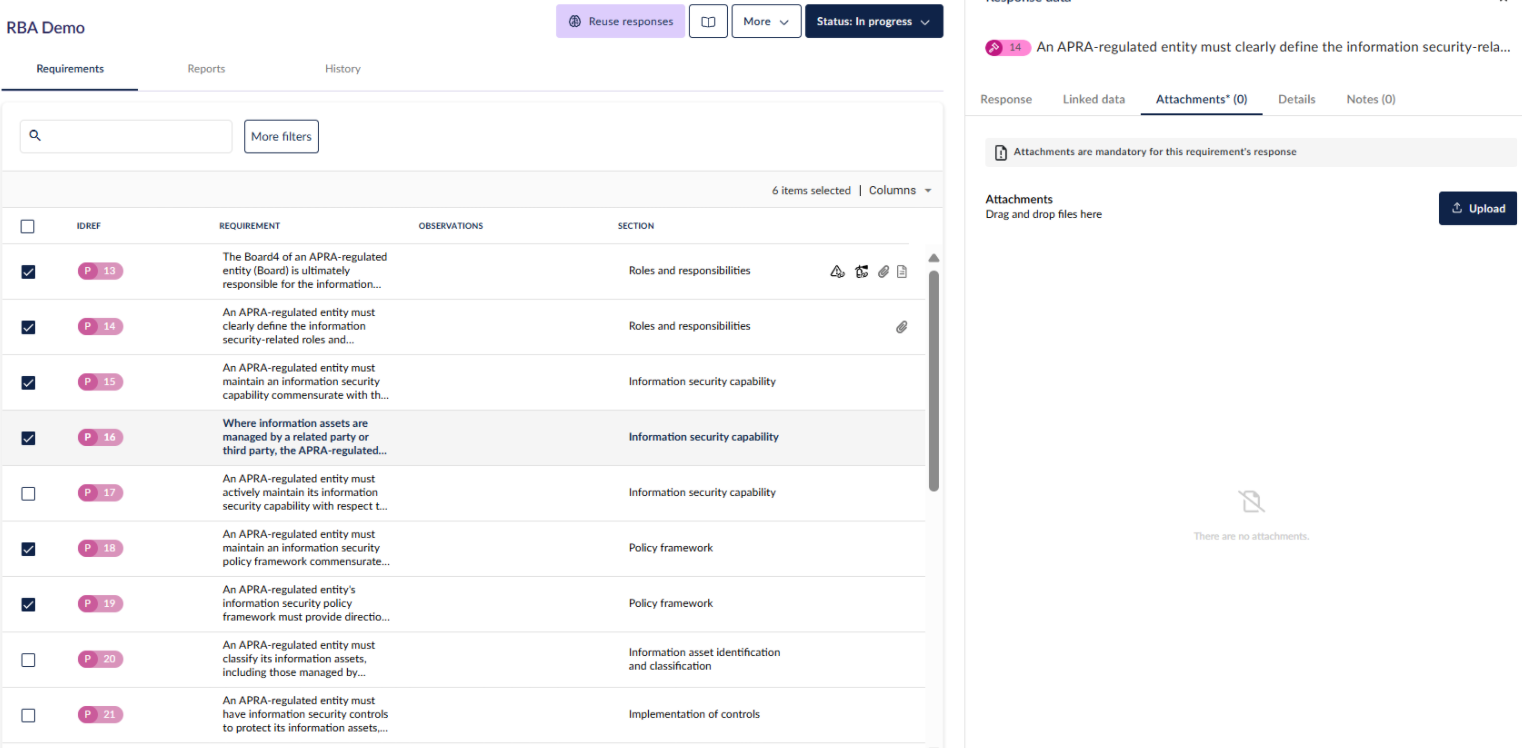Click the SECTION column header
1522x748 pixels.
[636, 226]
